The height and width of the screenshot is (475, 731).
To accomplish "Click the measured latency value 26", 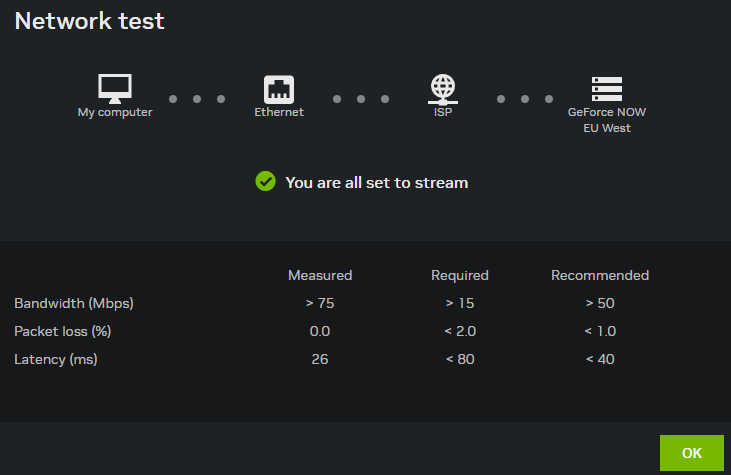I will pyautogui.click(x=320, y=359).
